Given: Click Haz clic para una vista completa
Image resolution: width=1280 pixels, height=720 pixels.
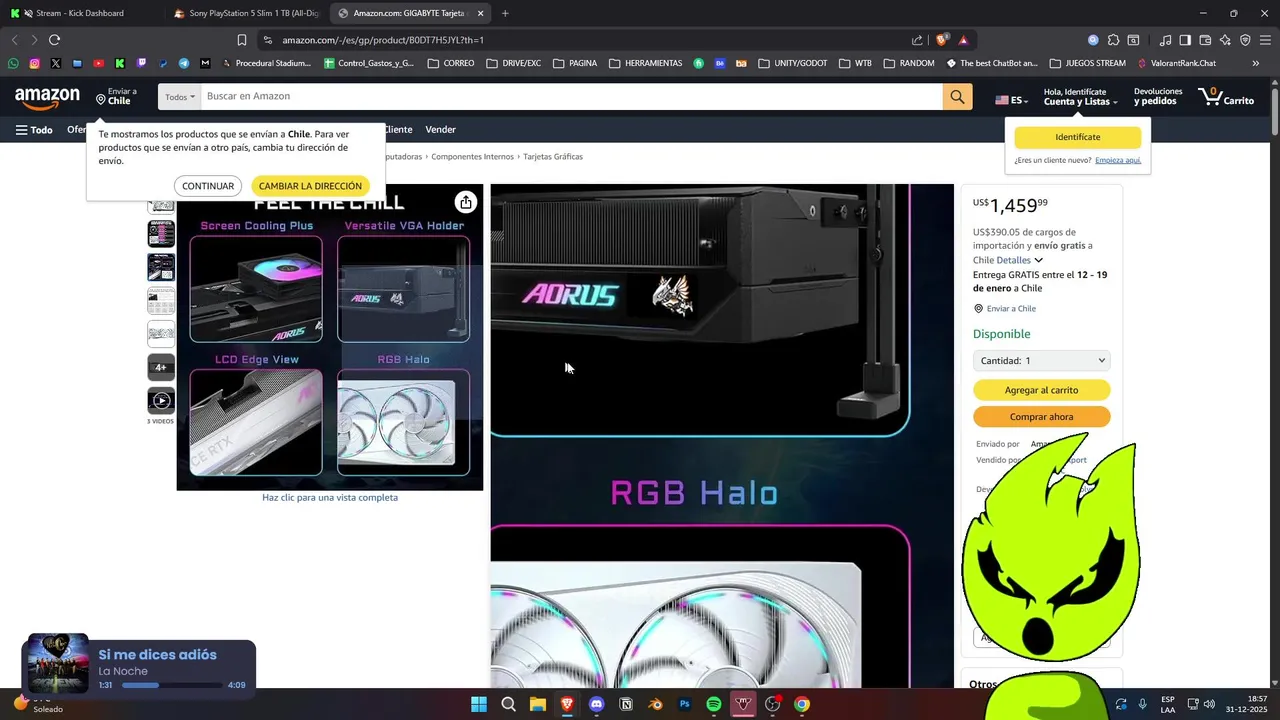Looking at the screenshot, I should click(x=330, y=498).
